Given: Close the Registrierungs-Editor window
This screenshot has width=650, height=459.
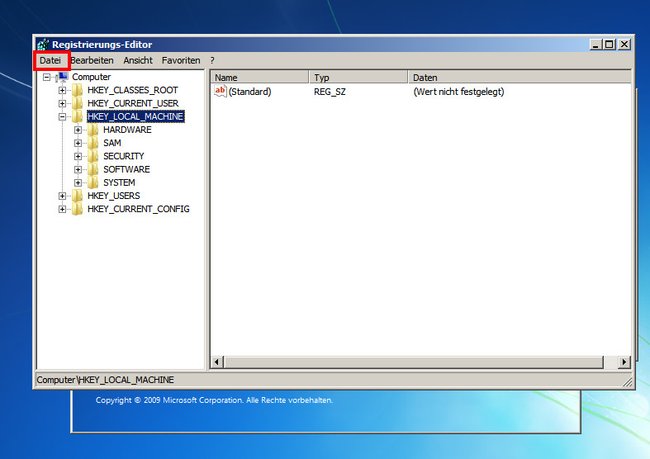Looking at the screenshot, I should (624, 44).
